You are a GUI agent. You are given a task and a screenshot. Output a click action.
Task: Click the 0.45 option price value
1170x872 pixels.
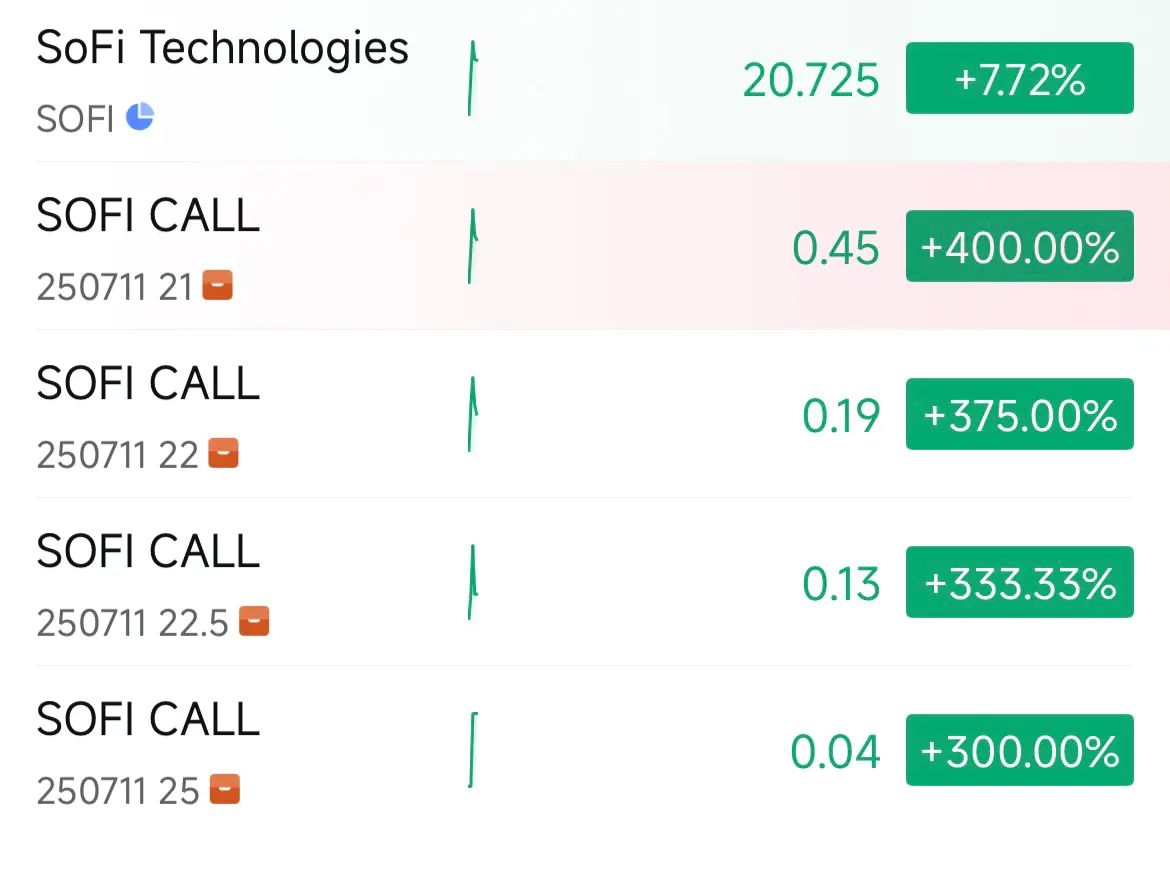(x=836, y=248)
